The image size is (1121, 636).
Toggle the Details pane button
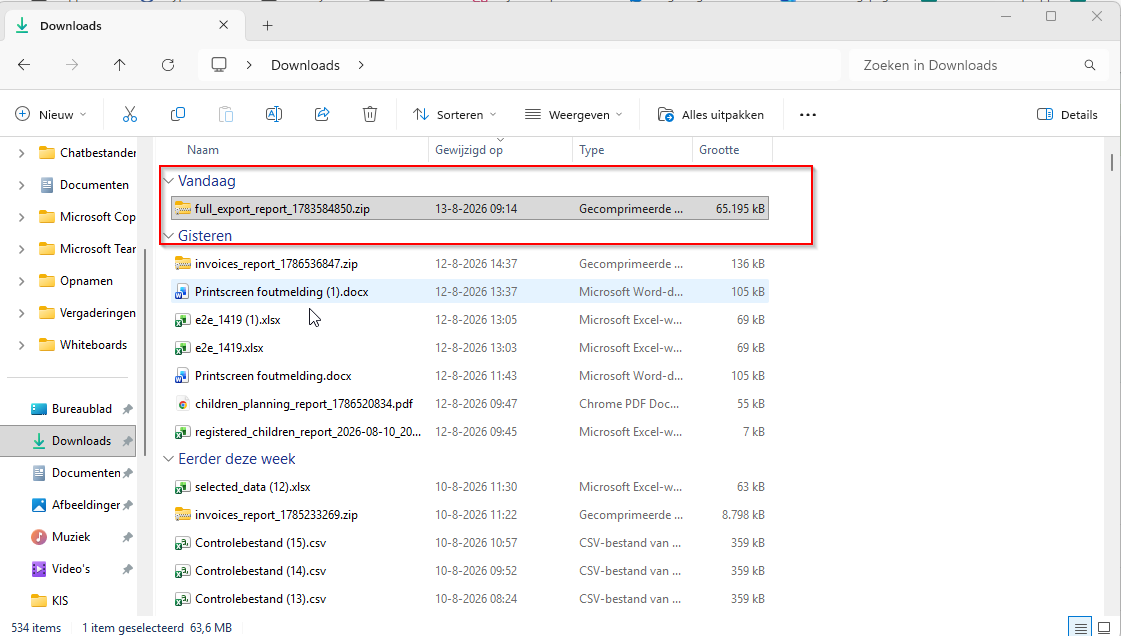pyautogui.click(x=1067, y=114)
